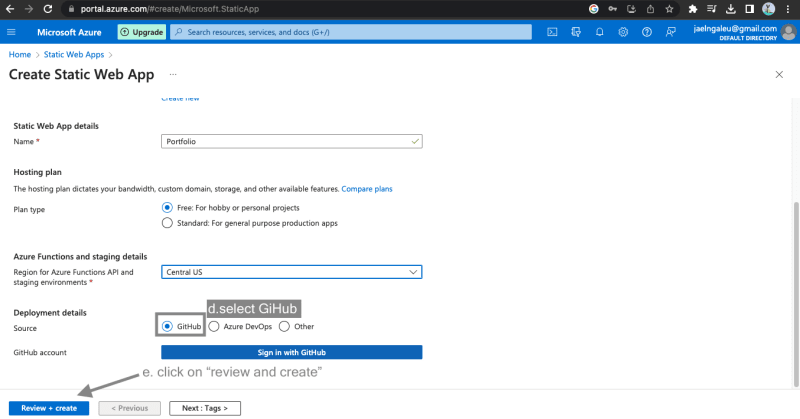Click the Next : Tags button
Screen dimensions: 800x419
[205, 408]
